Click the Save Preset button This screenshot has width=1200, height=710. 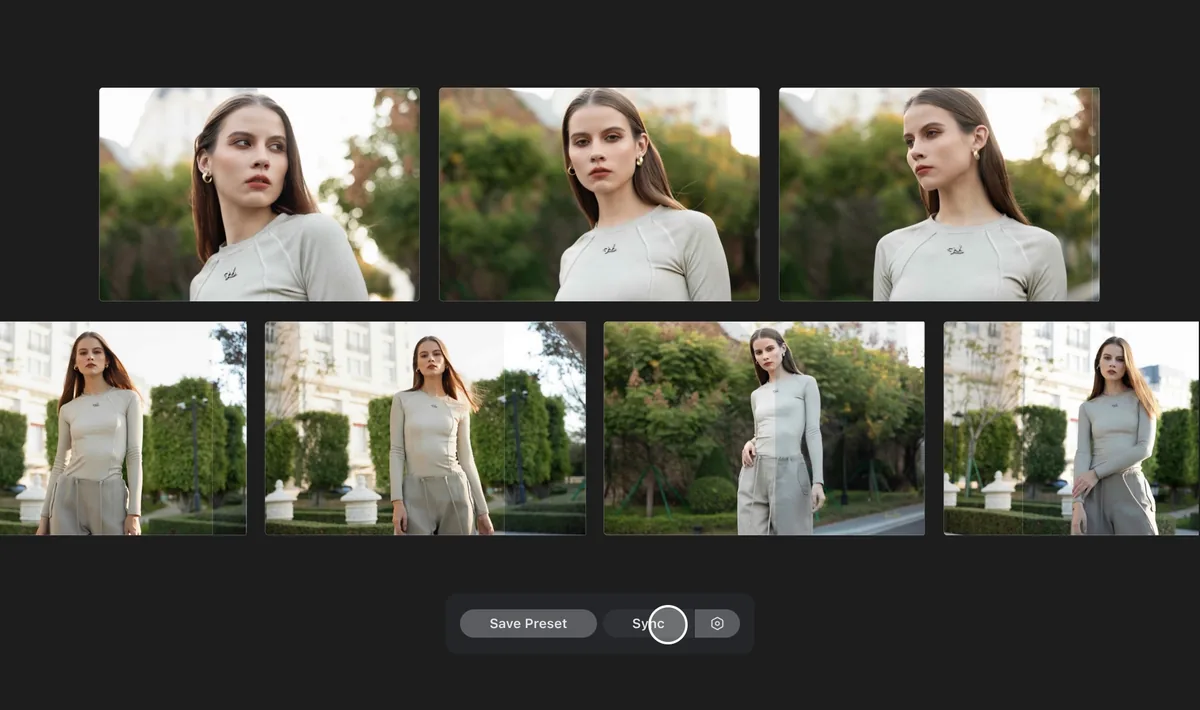point(528,623)
